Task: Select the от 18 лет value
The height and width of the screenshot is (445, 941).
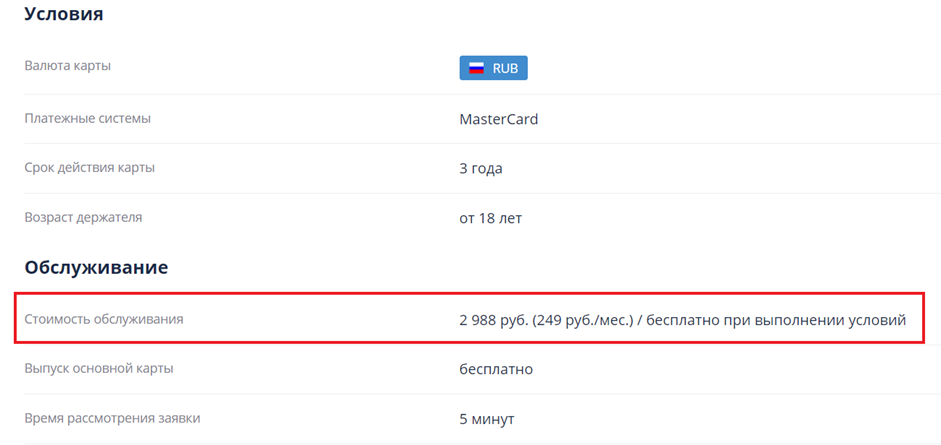Action: click(490, 218)
